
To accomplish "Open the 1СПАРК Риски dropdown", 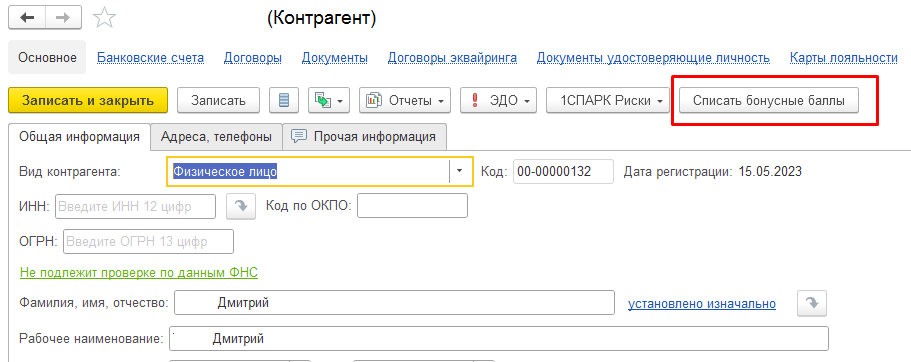I will point(608,101).
